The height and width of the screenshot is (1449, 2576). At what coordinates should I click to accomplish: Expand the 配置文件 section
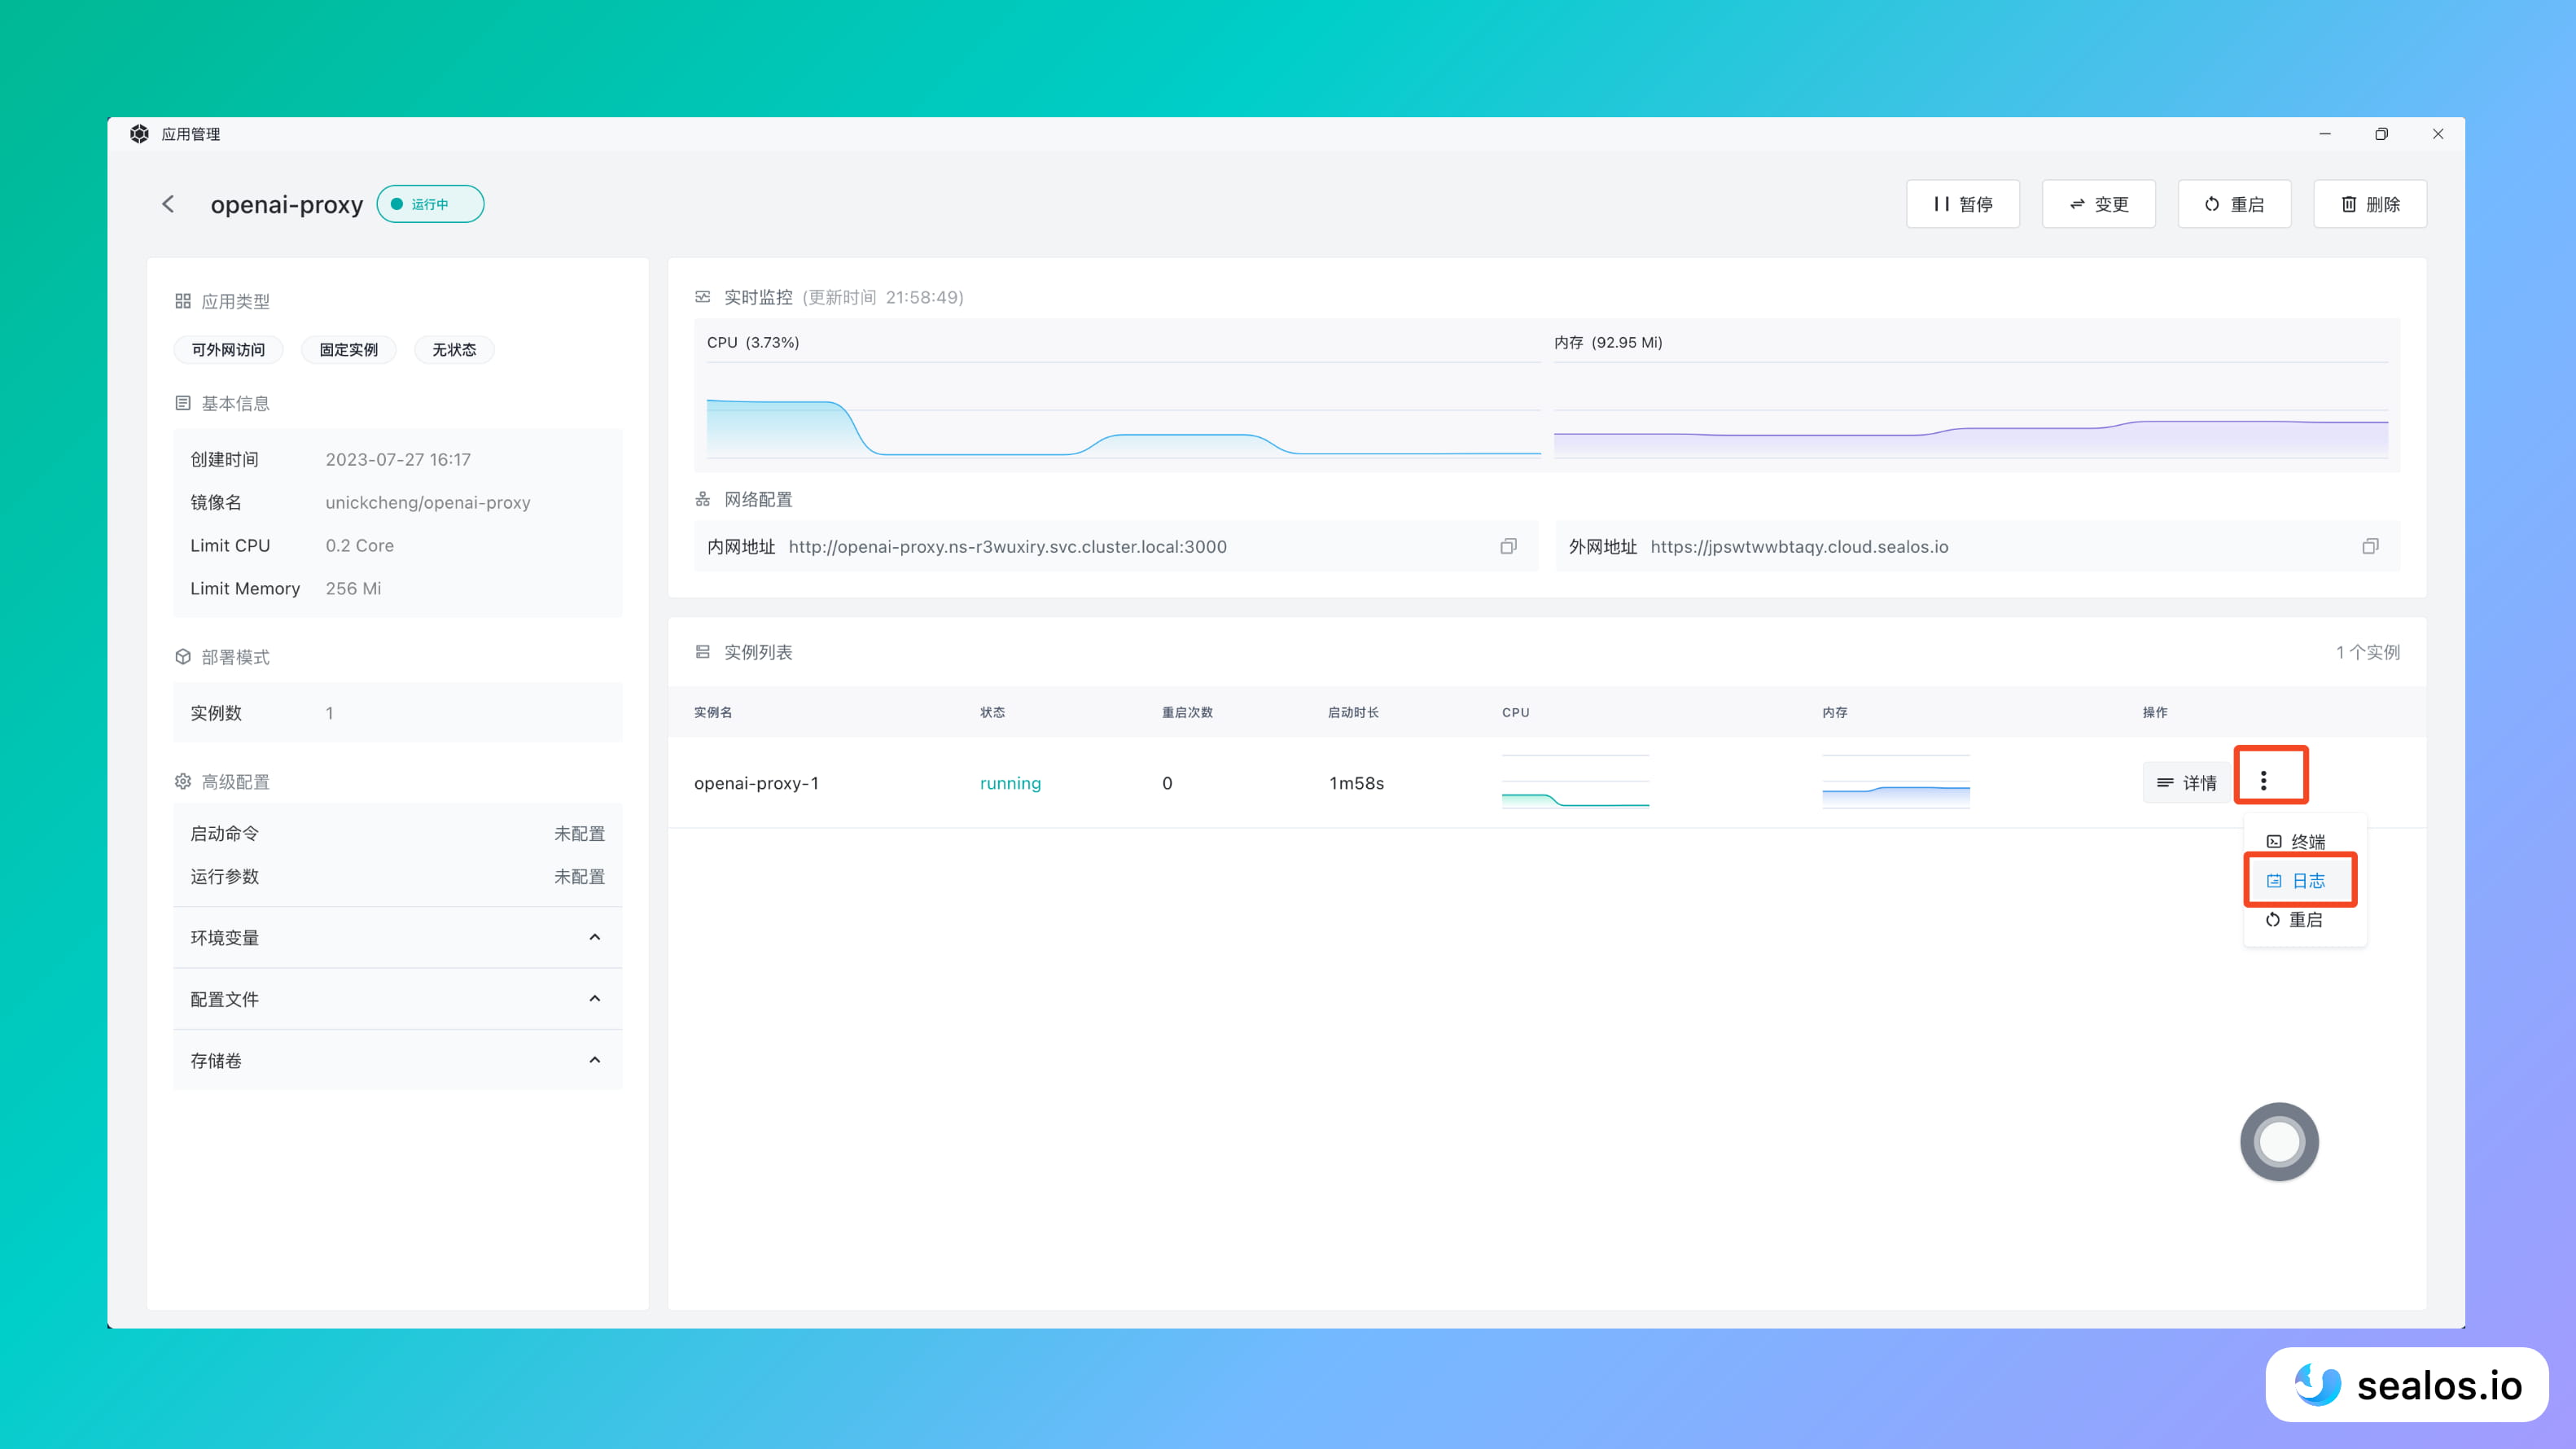[397, 999]
